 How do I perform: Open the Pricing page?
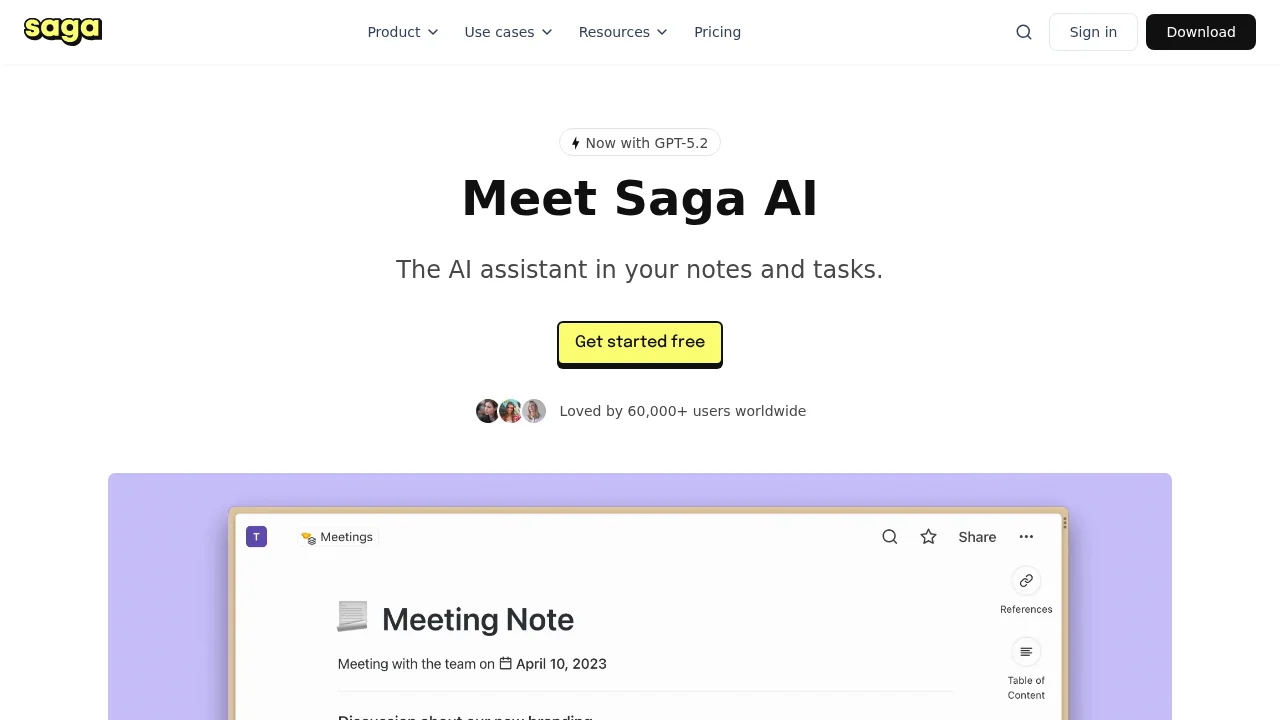[x=717, y=32]
